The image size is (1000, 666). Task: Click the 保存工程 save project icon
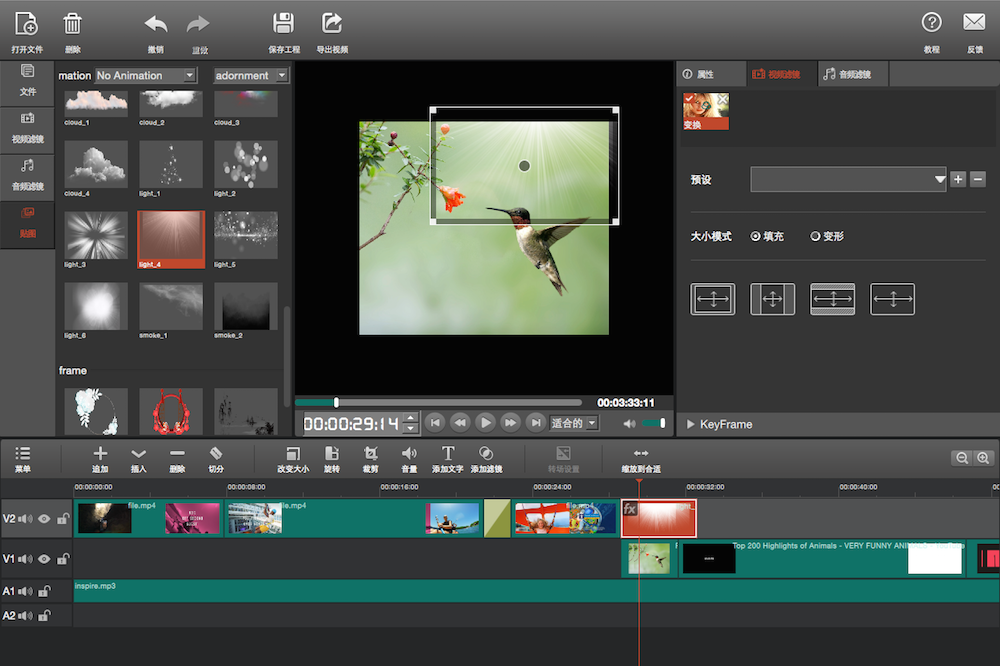(x=283, y=30)
